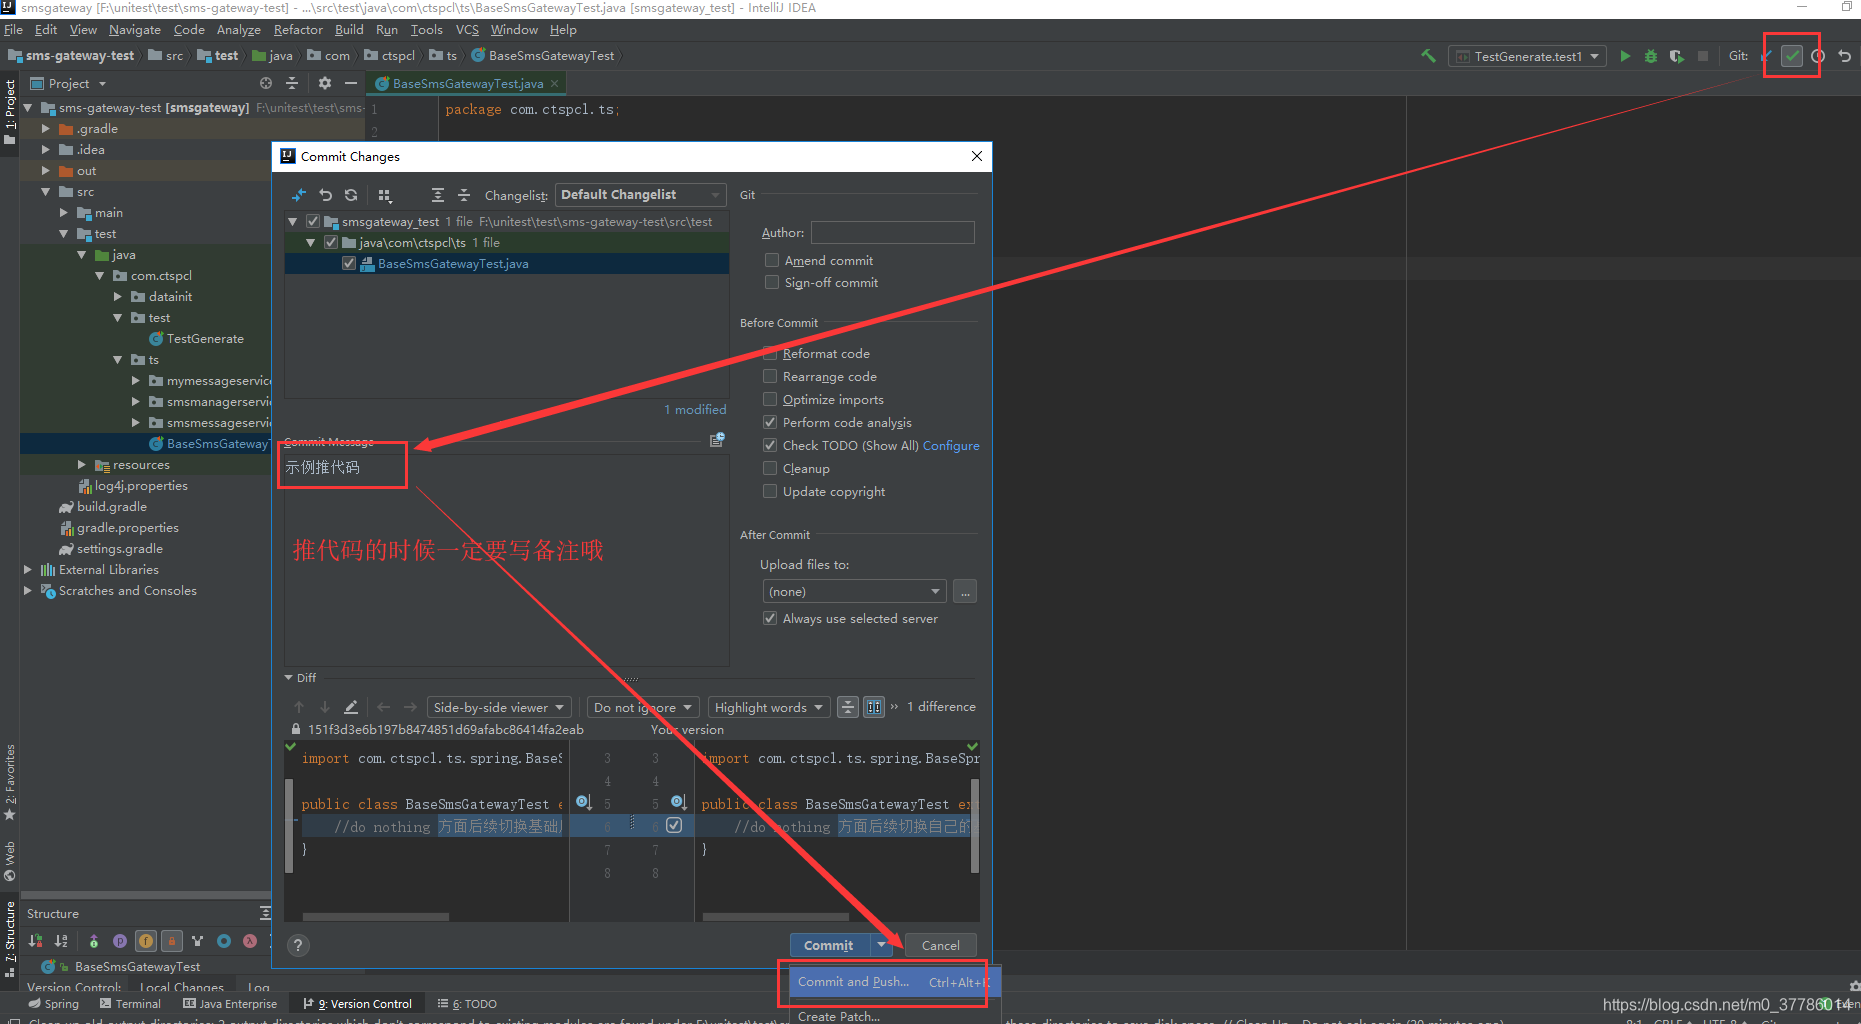This screenshot has width=1861, height=1024.
Task: Click Sort by Visibility icon in Structure
Action: click(x=36, y=941)
